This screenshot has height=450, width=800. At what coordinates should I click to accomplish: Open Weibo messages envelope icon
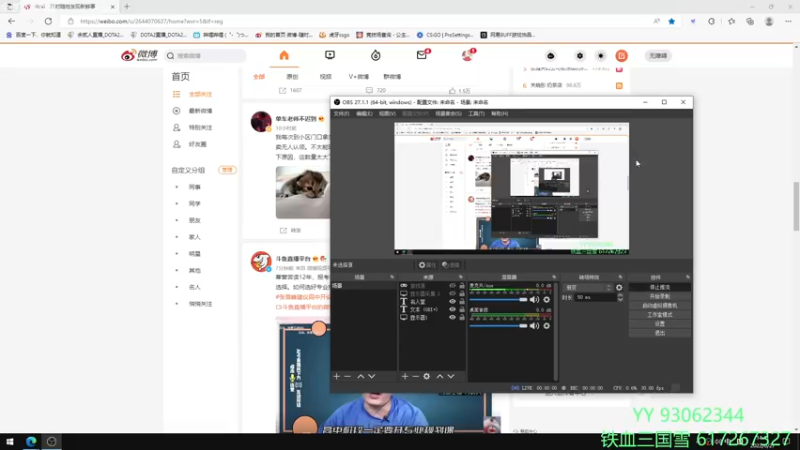(x=421, y=55)
